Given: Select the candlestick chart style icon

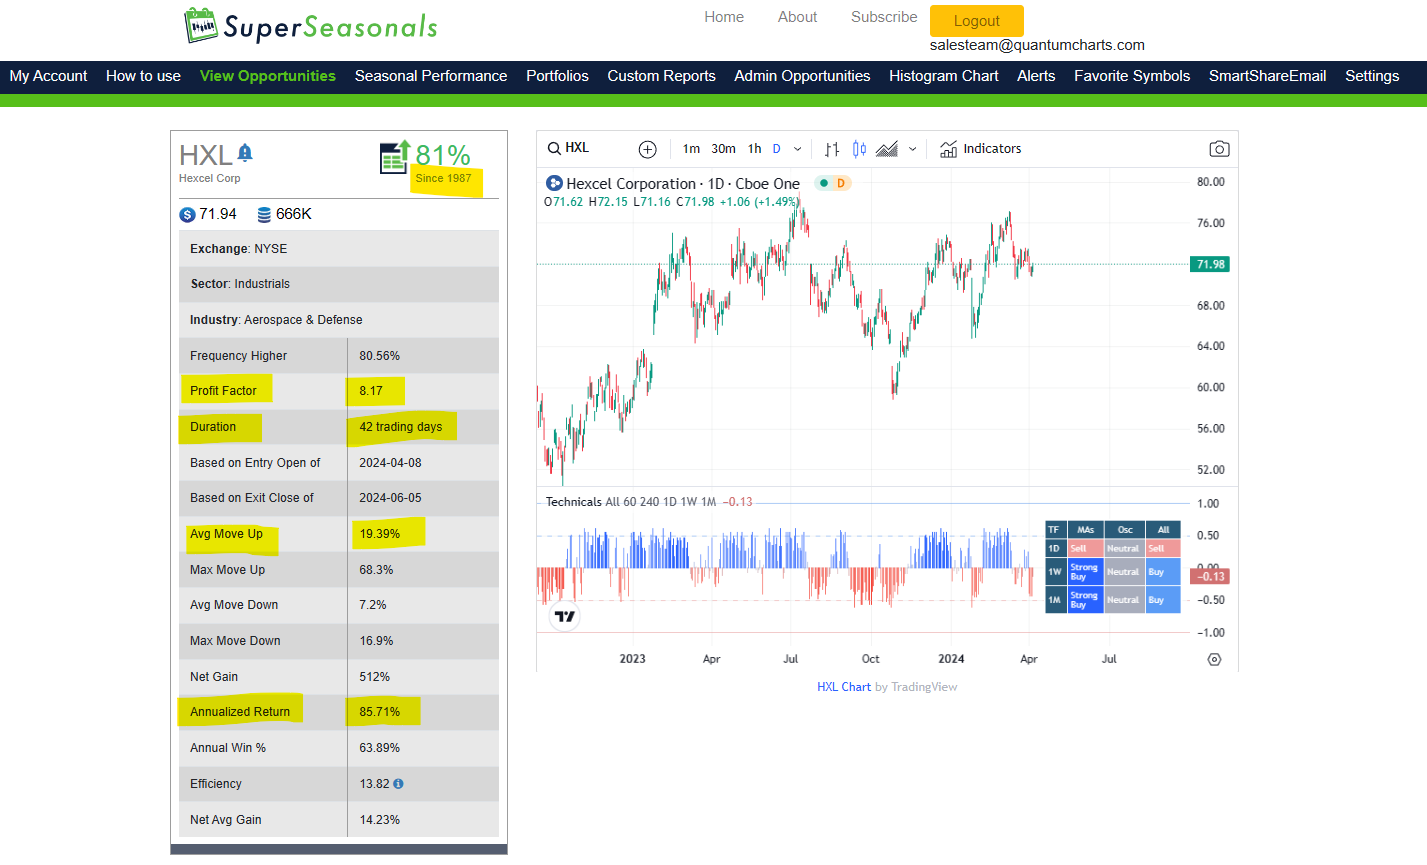Looking at the screenshot, I should click(859, 149).
